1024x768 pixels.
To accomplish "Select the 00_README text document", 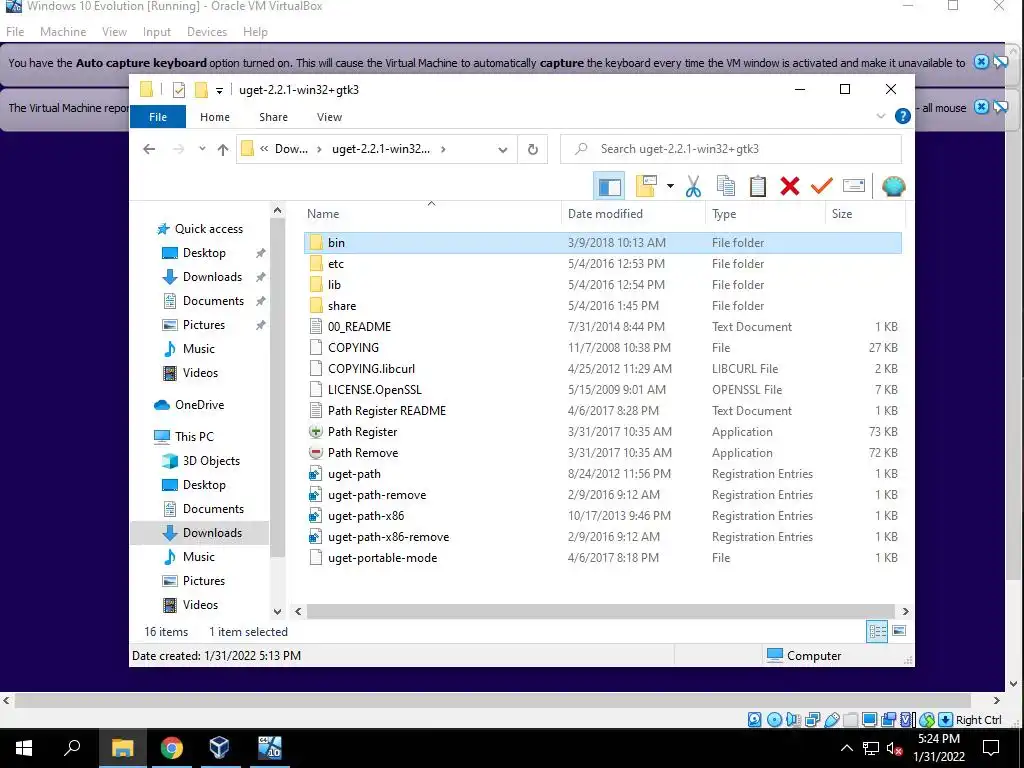I will coord(603,327).
